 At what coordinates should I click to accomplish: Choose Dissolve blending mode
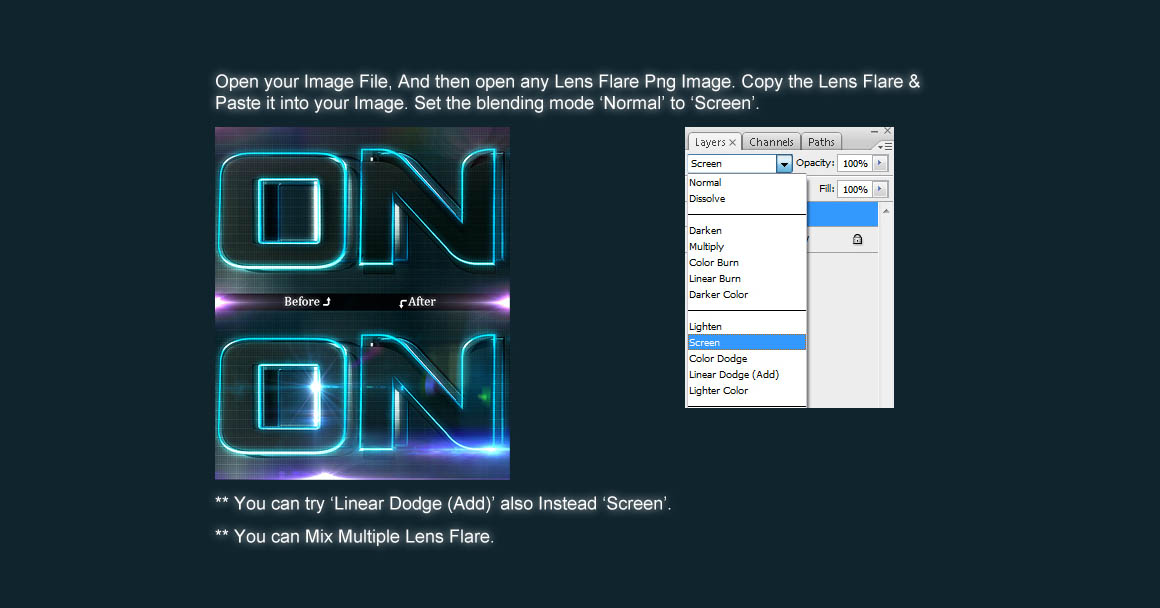tap(707, 199)
